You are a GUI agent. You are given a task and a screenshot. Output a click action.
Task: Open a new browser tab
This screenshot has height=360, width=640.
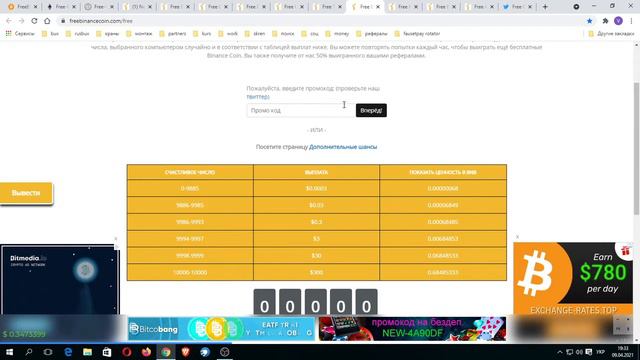click(545, 7)
